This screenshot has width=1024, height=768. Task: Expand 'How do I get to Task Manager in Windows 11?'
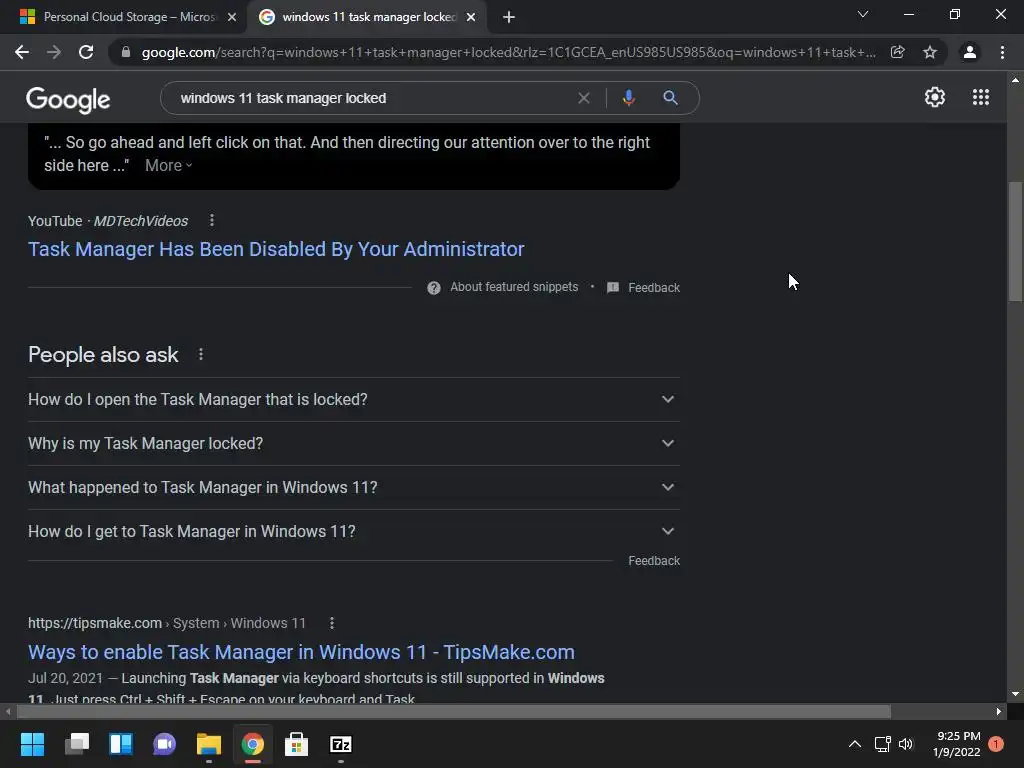[354, 532]
